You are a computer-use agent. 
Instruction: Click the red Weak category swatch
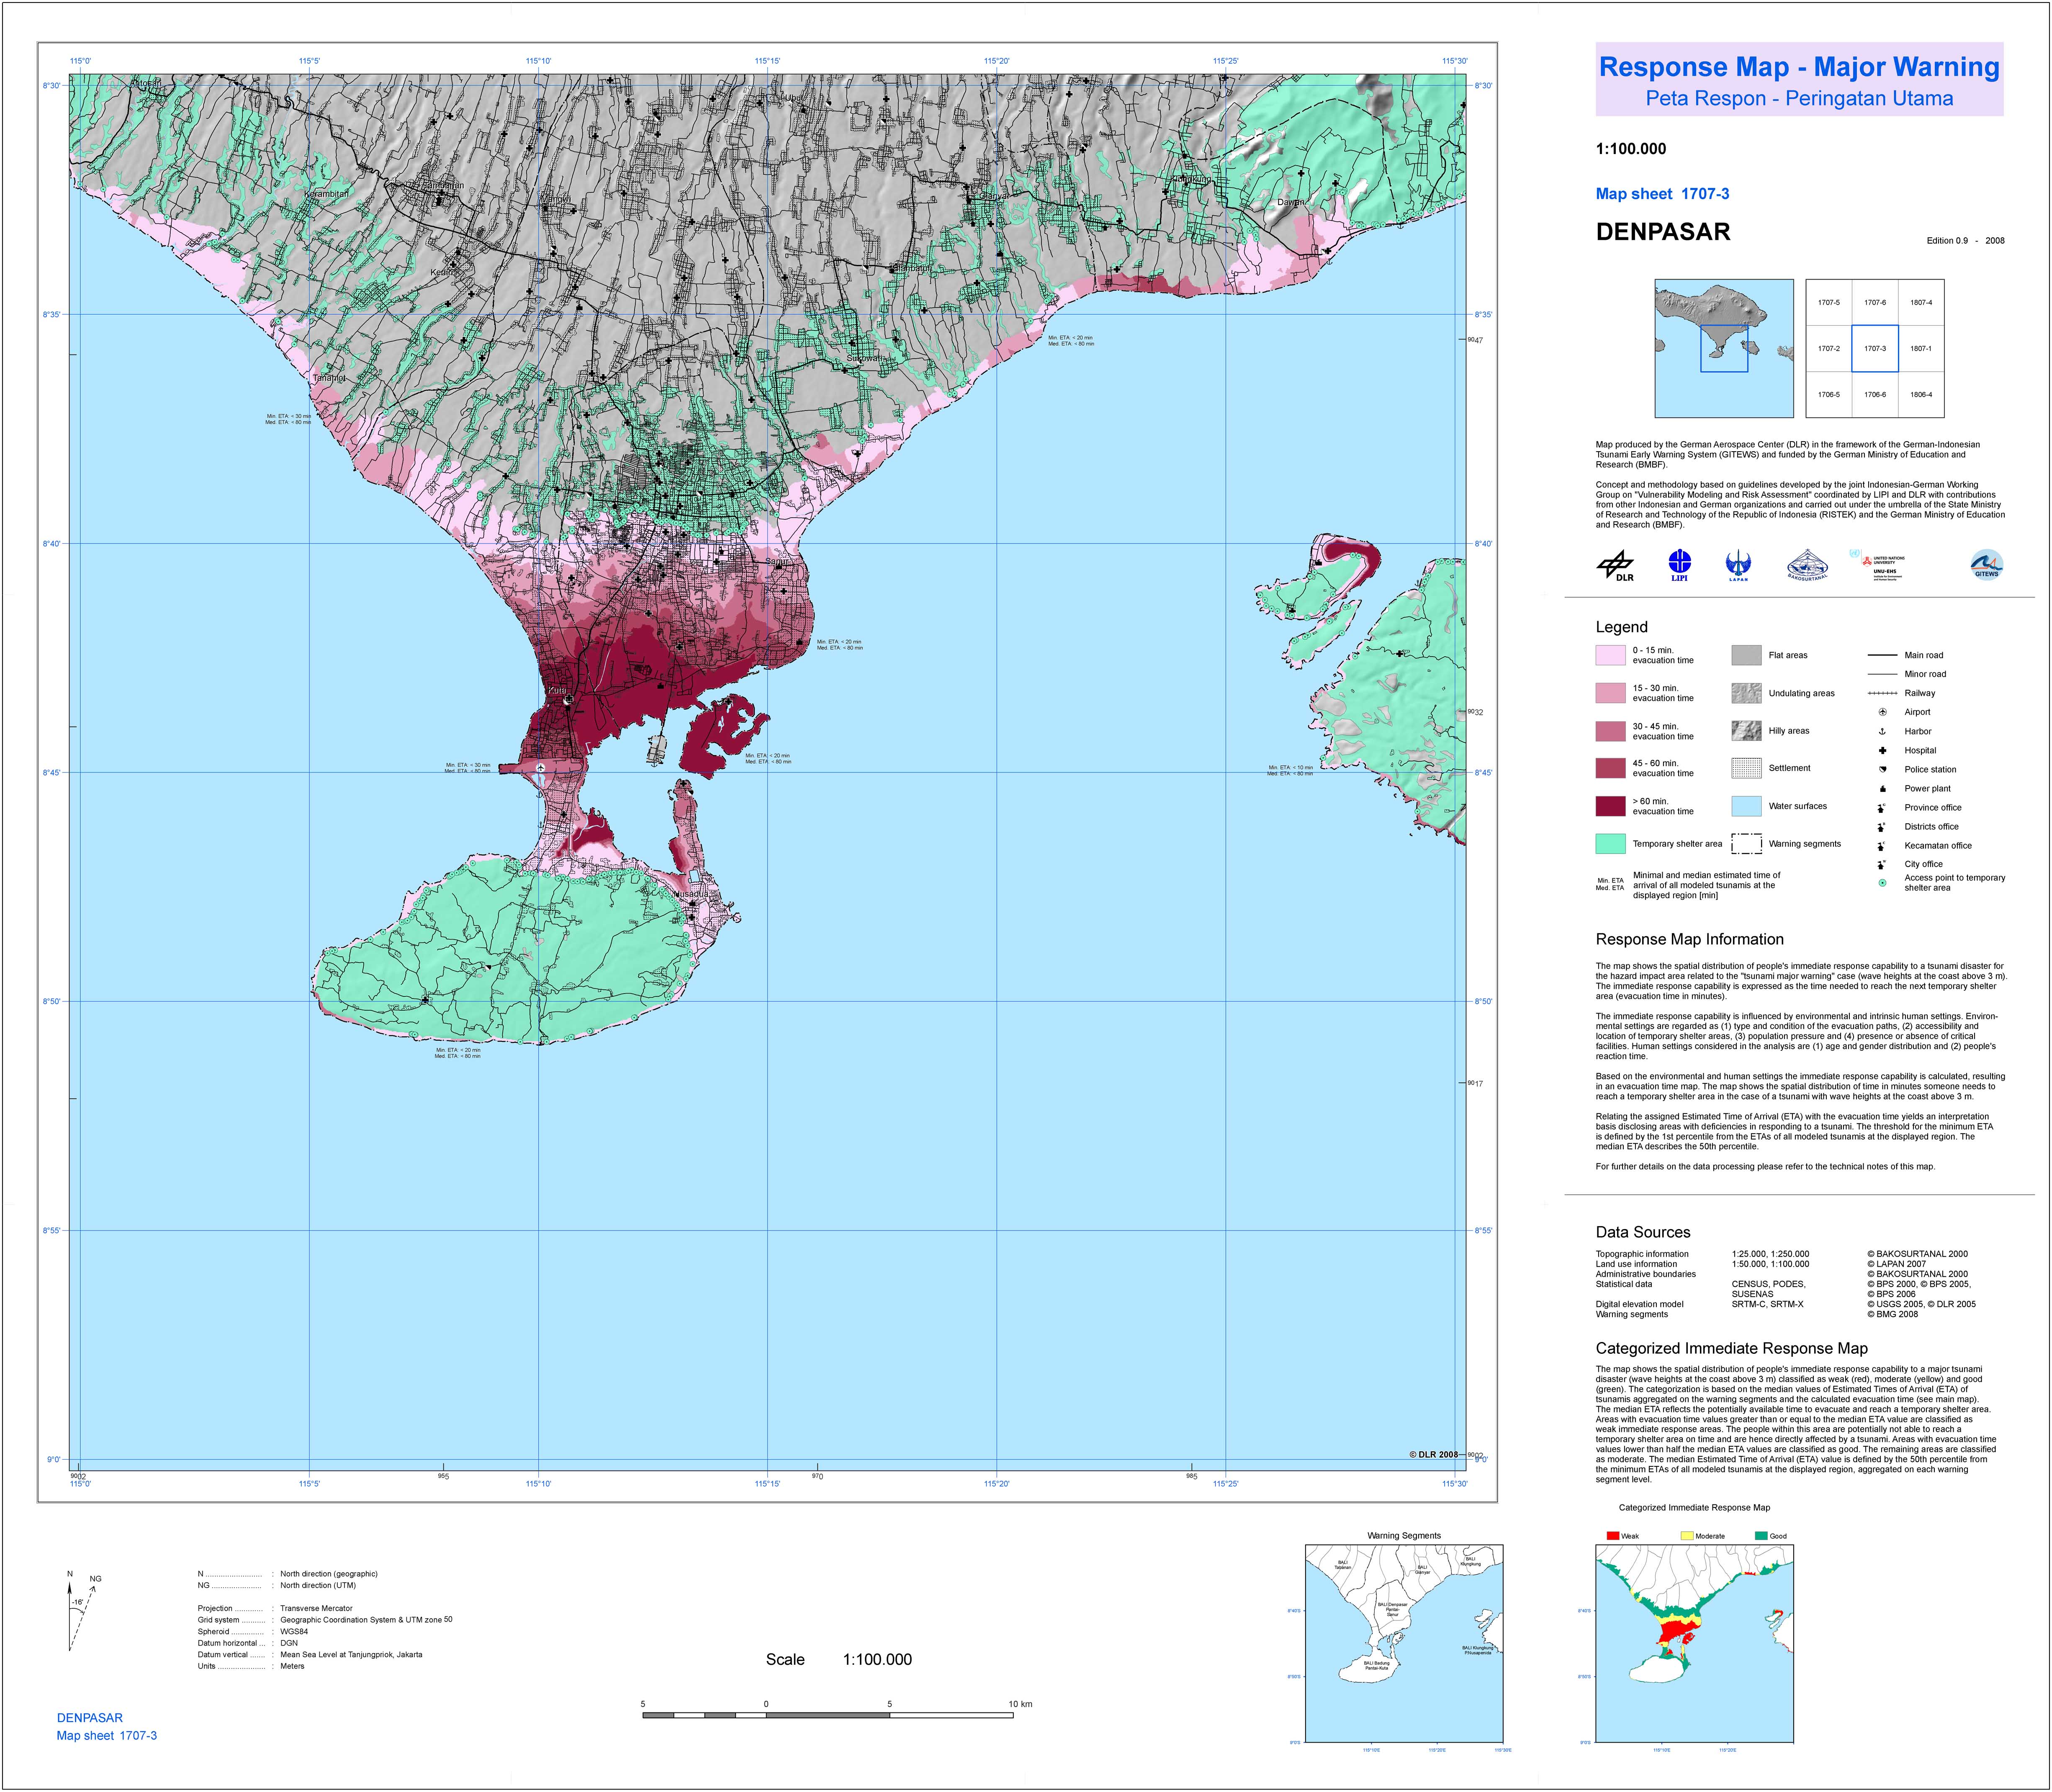(x=1612, y=1535)
